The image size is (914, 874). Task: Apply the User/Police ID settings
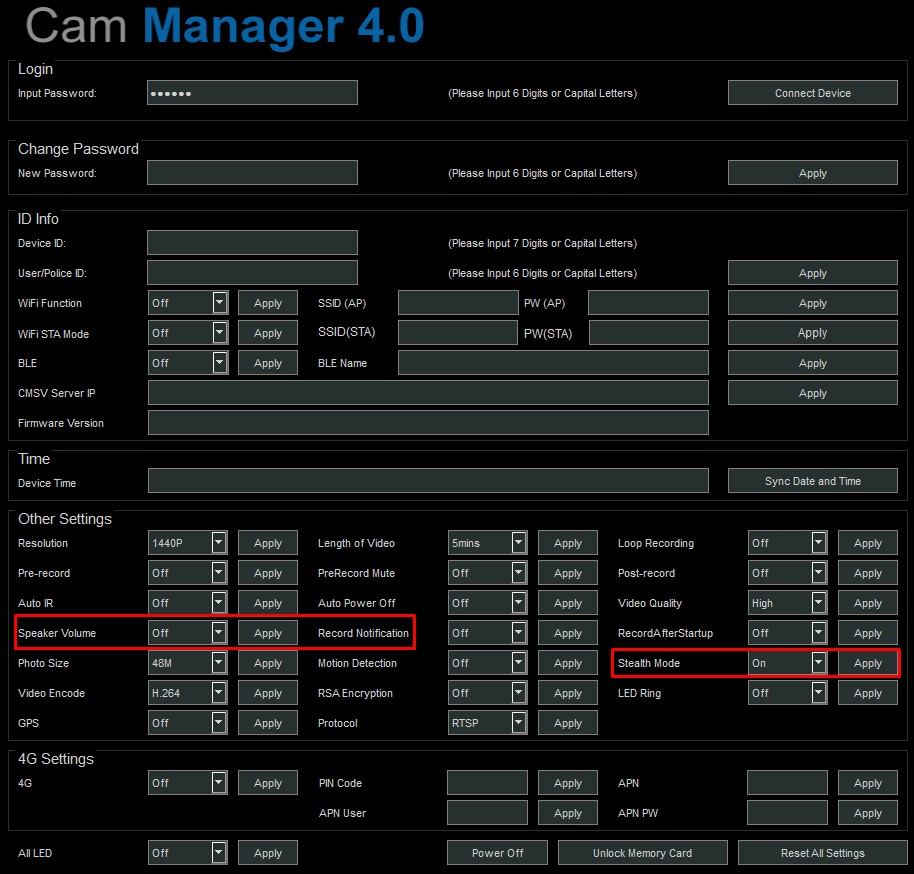(x=812, y=273)
